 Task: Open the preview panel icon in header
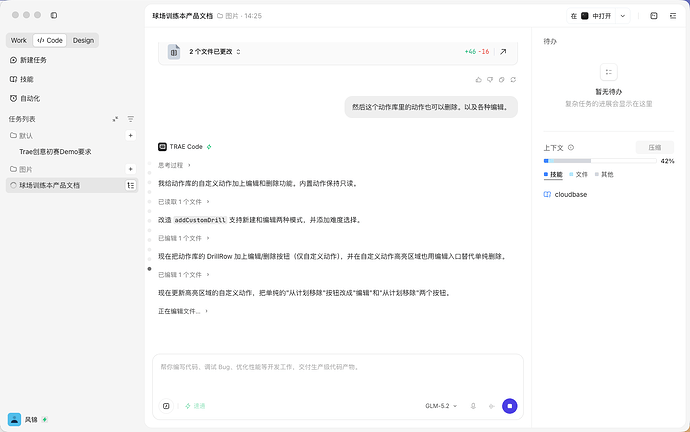654,16
